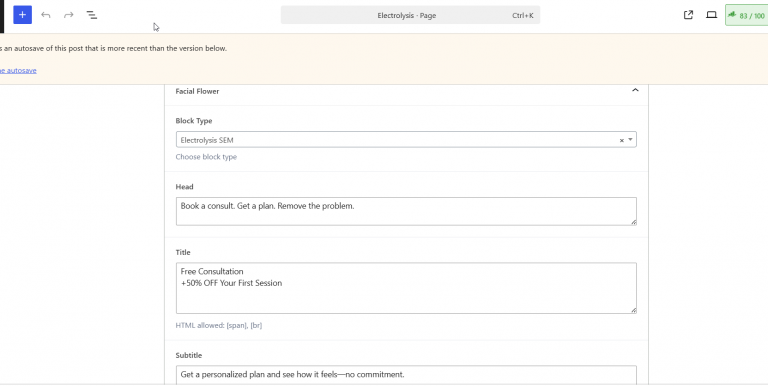Open the block inserter plus button
The image size is (768, 386).
23,15
